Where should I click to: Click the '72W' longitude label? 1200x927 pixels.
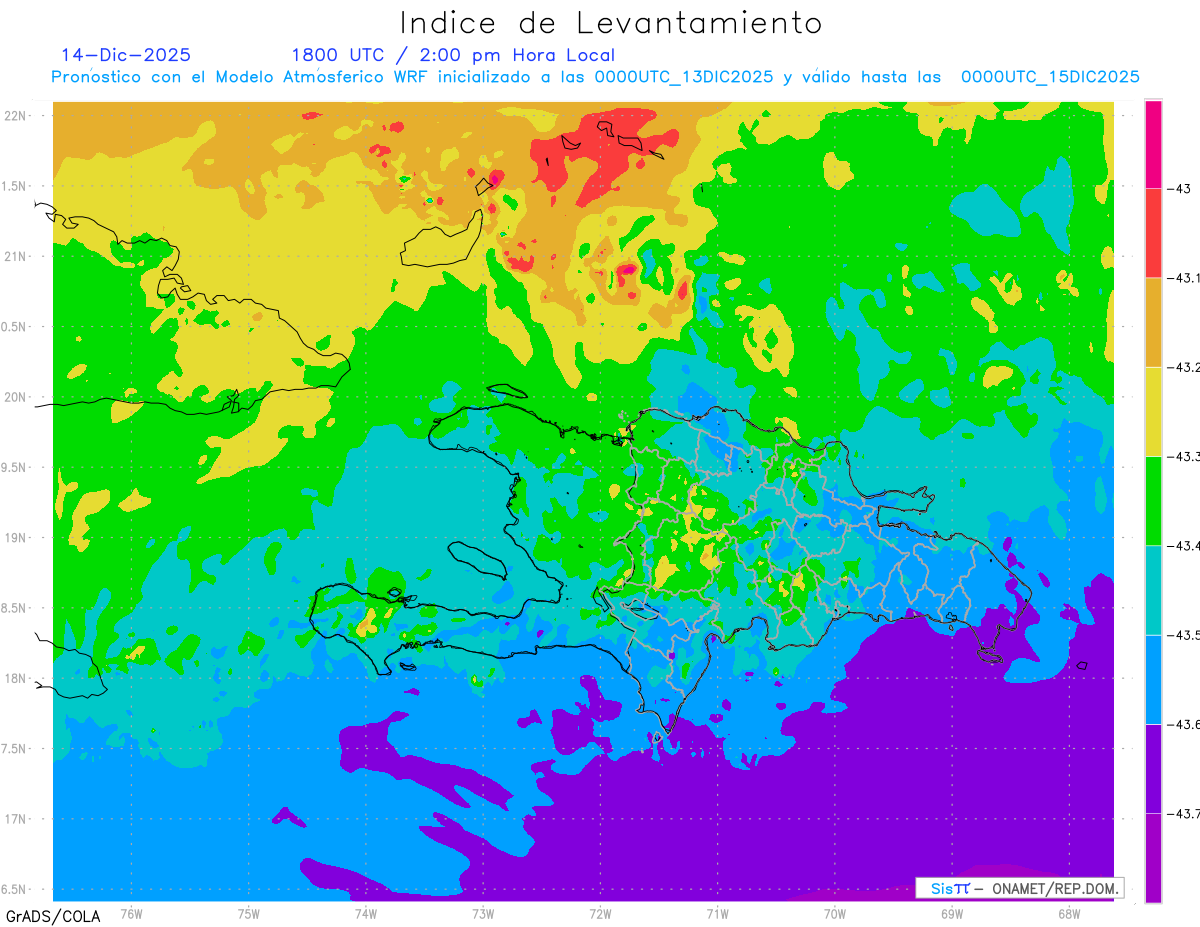coord(600,914)
